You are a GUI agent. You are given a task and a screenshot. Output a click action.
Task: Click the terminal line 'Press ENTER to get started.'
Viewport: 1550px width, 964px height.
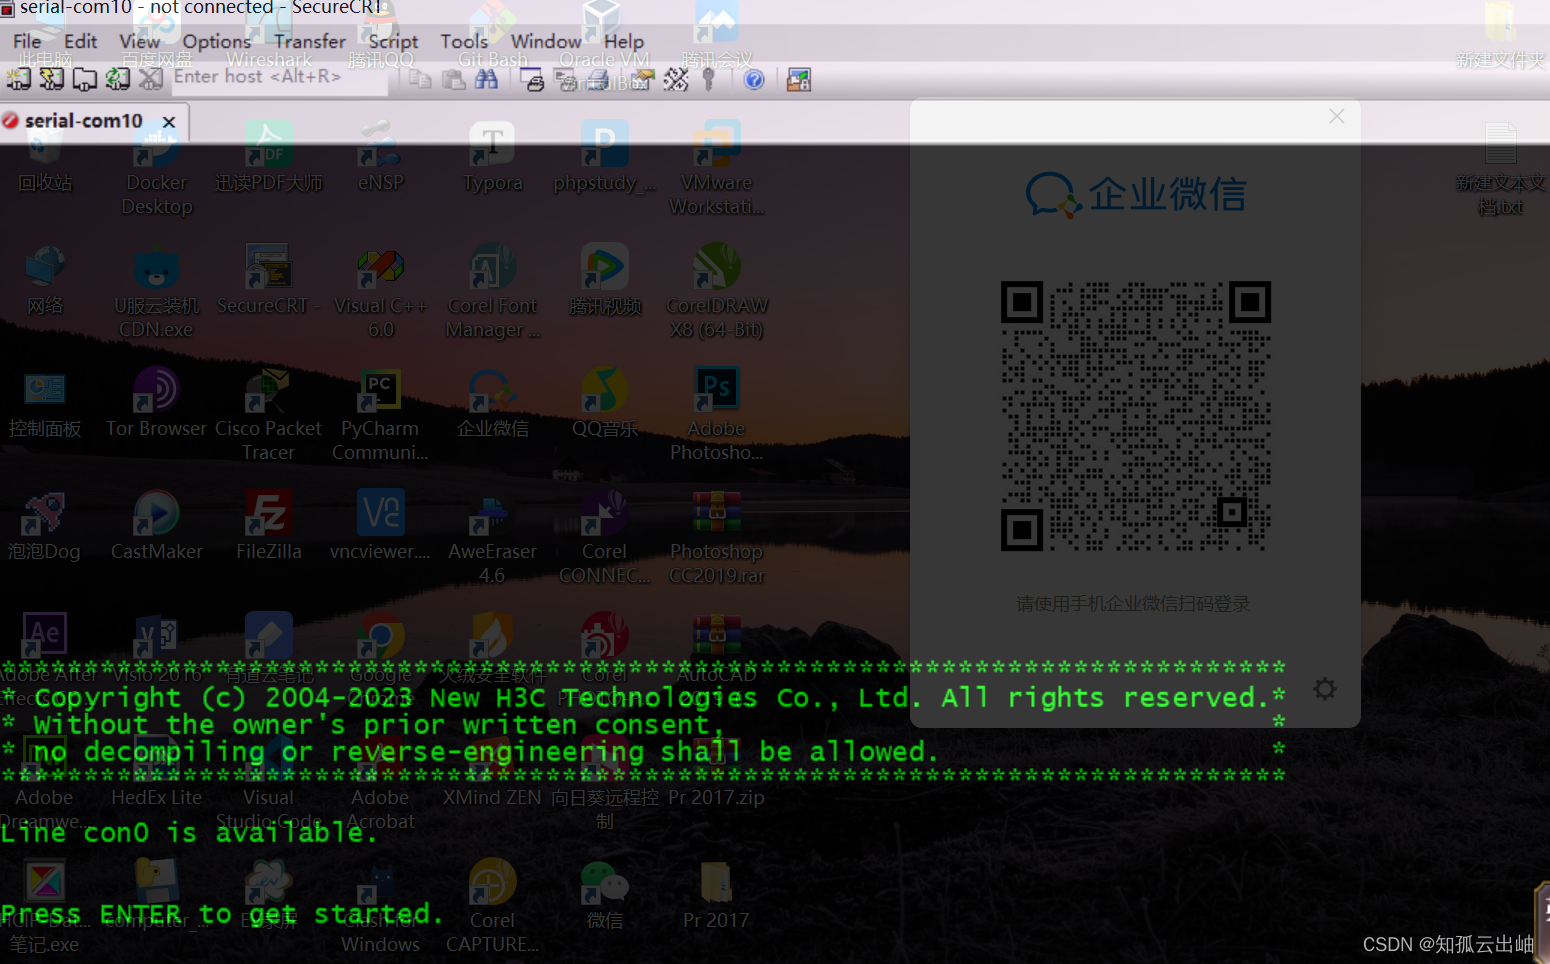[222, 914]
